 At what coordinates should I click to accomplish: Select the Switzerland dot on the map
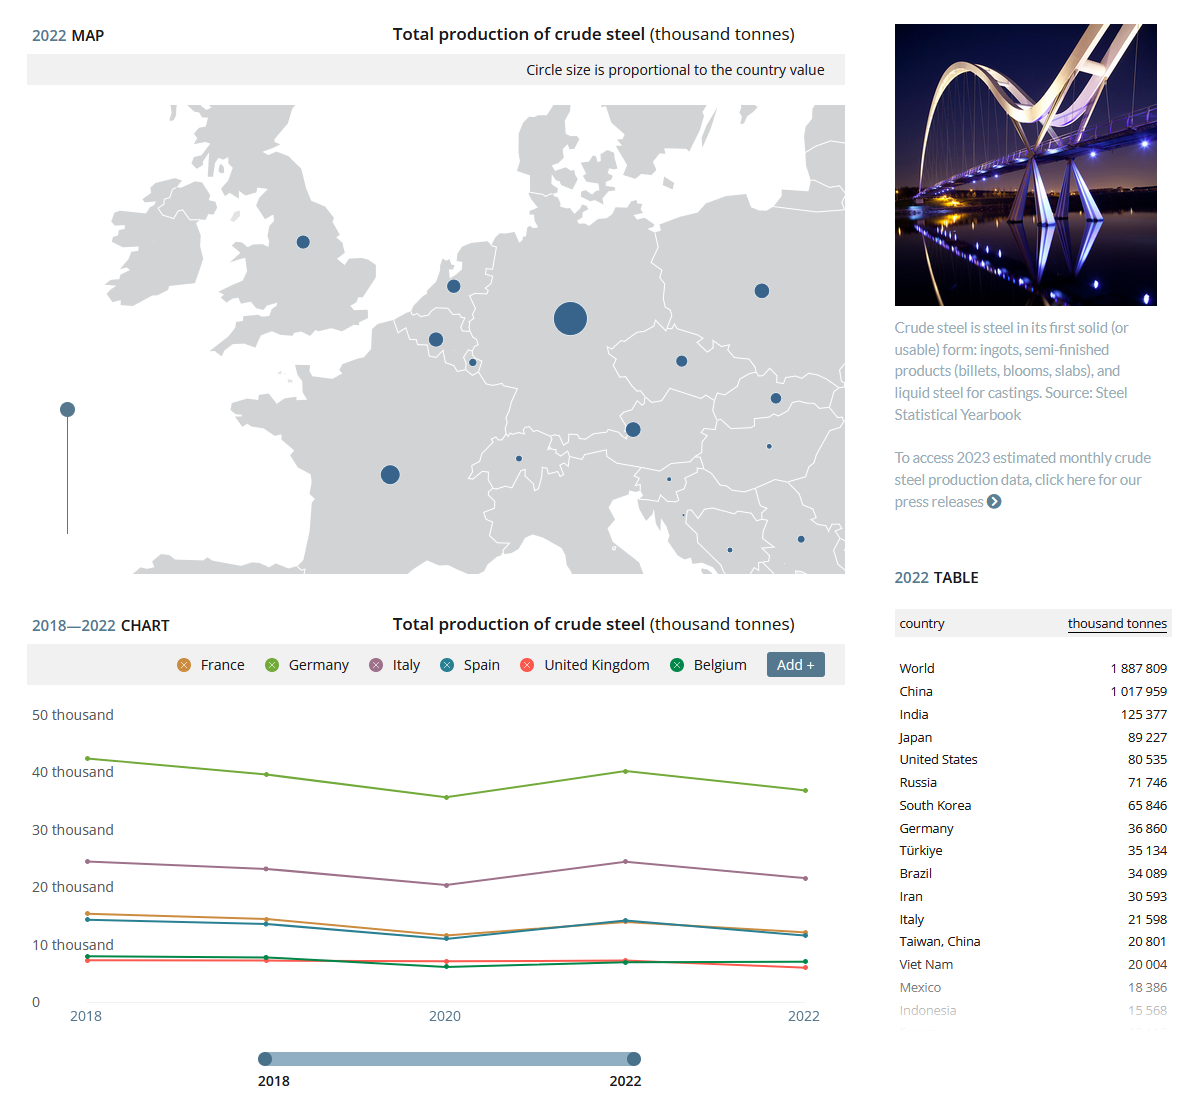point(518,459)
